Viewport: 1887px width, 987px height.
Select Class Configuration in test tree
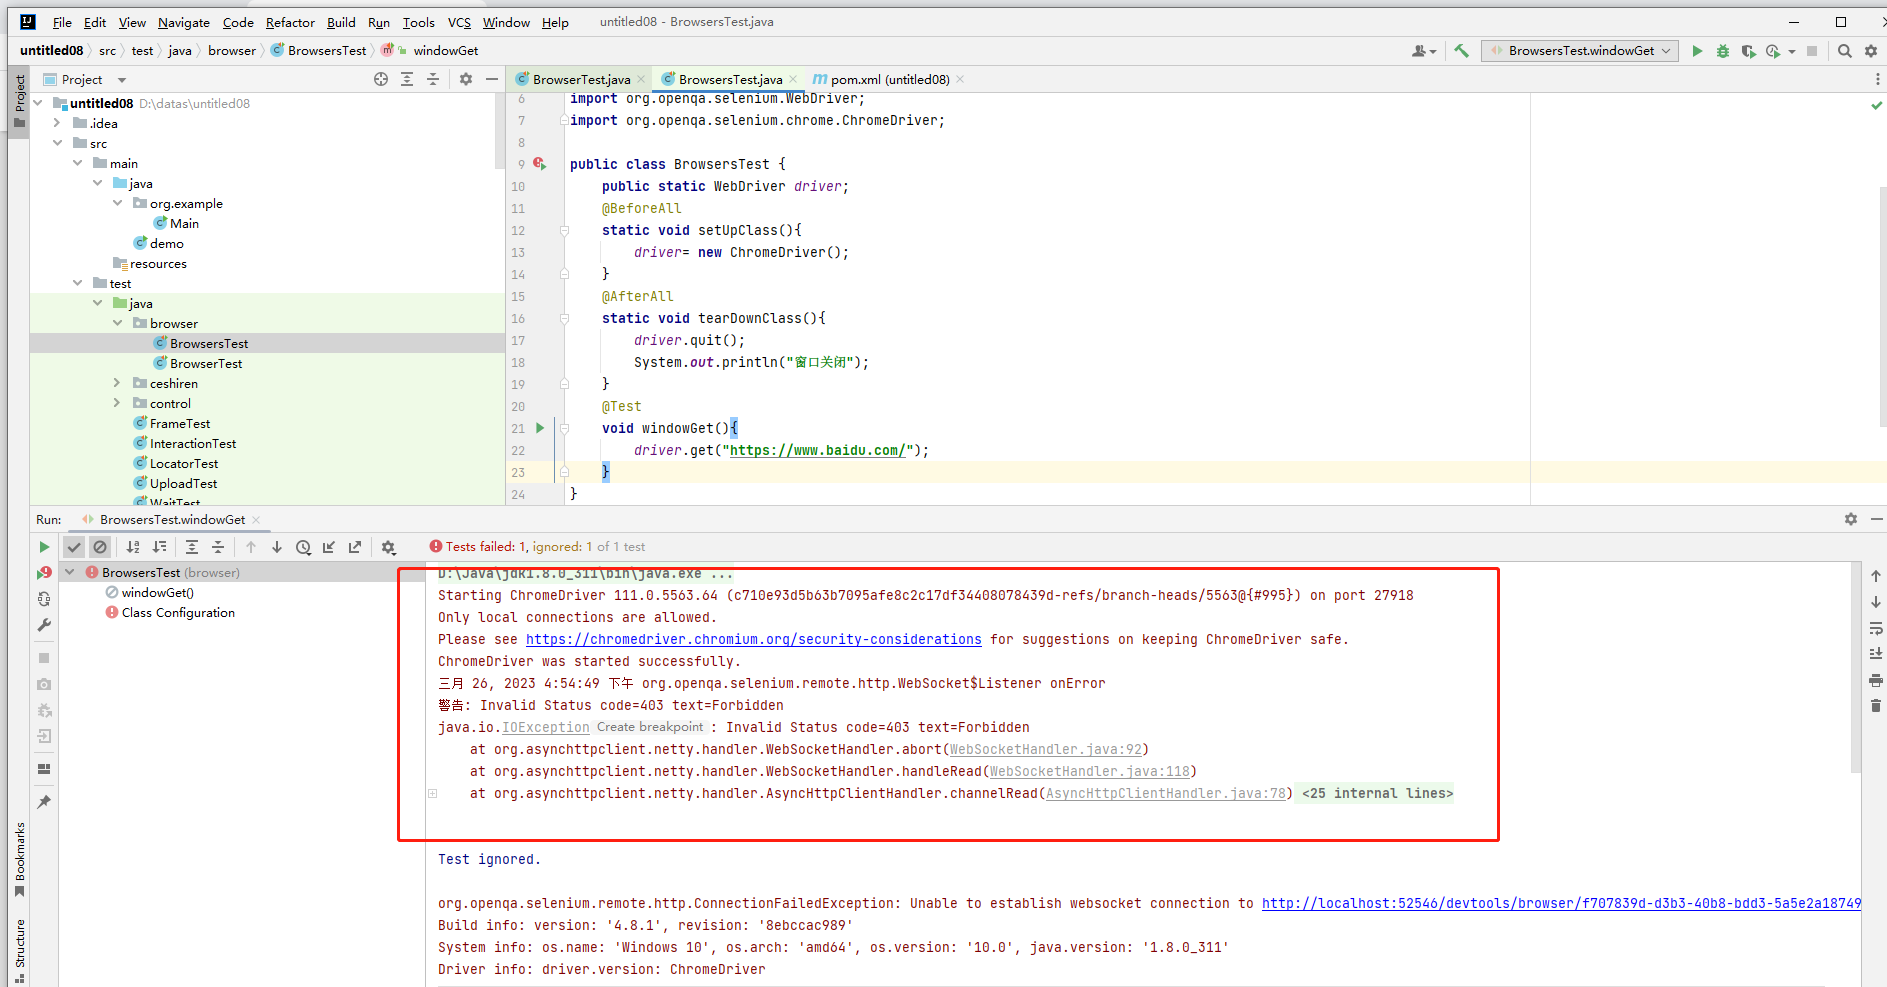coord(178,613)
